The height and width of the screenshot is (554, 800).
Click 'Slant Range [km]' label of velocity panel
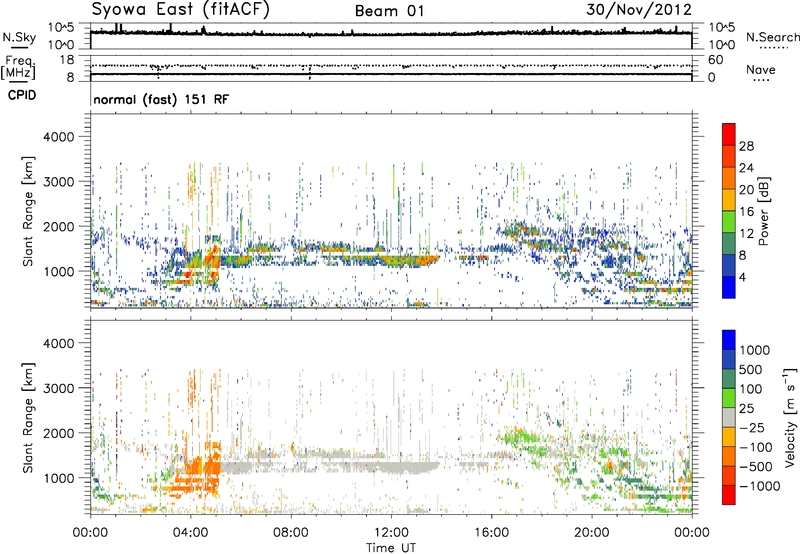pos(28,418)
